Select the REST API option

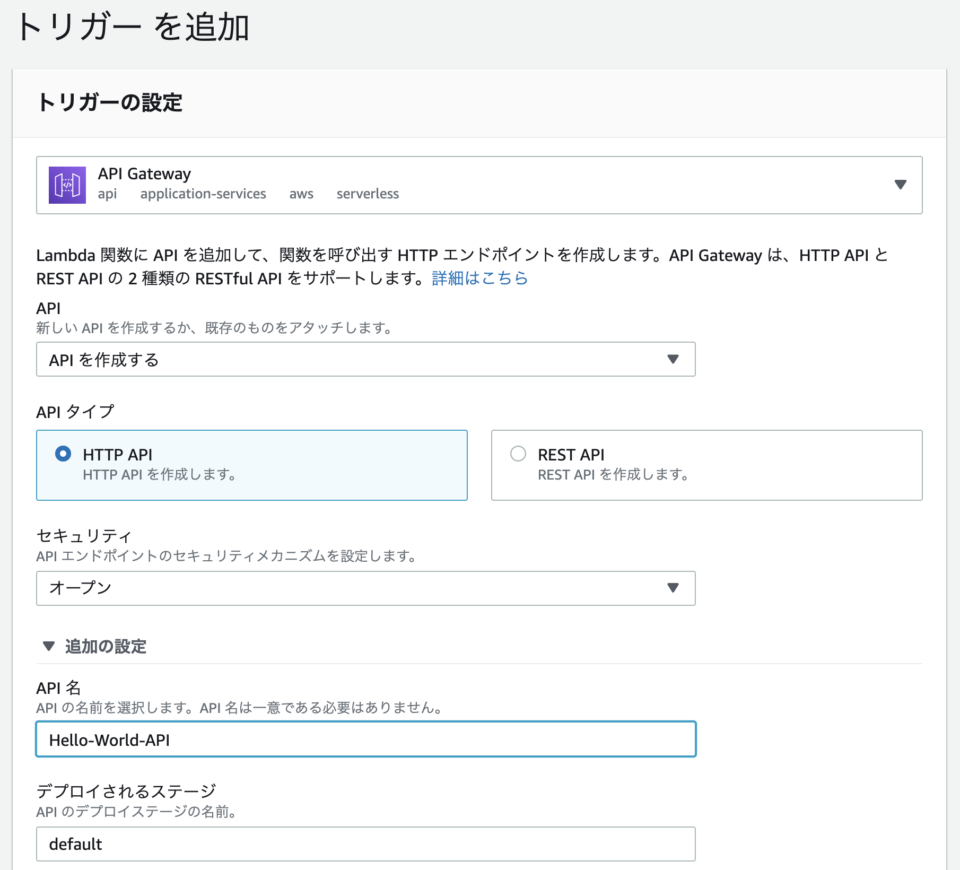point(518,453)
